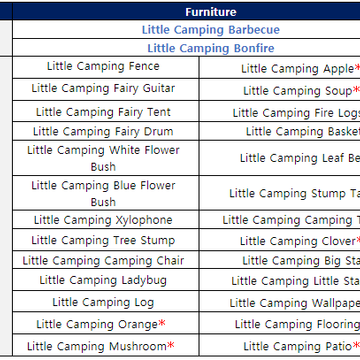
Task: Open the Little Camping Bonfire link
Action: (211, 48)
